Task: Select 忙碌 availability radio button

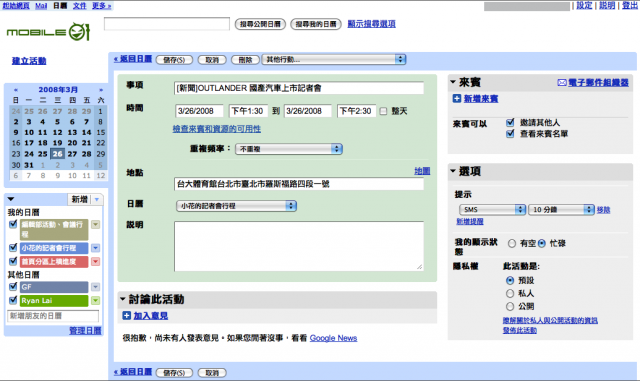Action: tap(542, 243)
